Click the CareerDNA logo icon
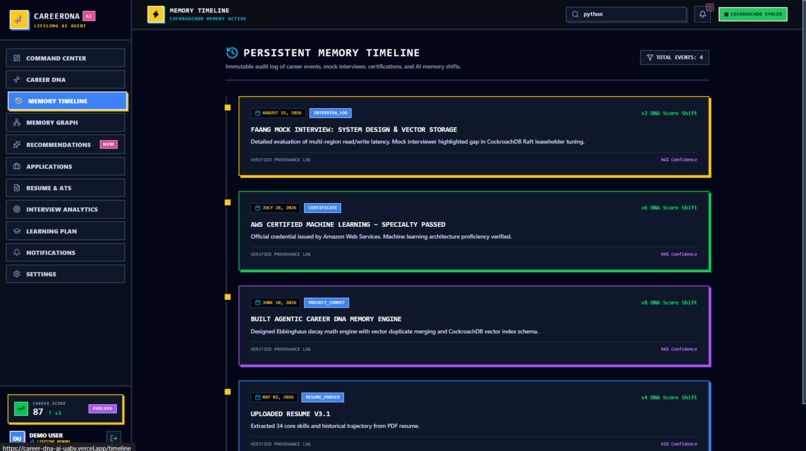This screenshot has width=806, height=451. (19, 20)
